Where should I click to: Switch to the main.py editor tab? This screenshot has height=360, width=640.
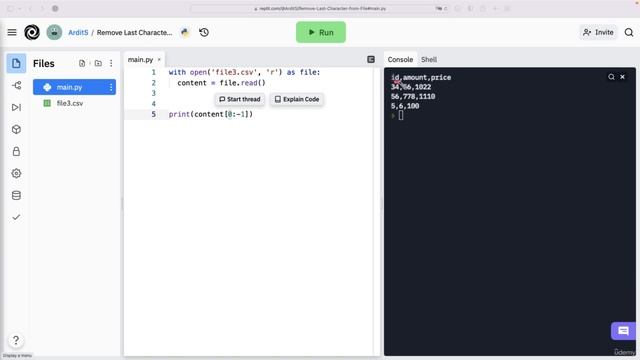140,60
